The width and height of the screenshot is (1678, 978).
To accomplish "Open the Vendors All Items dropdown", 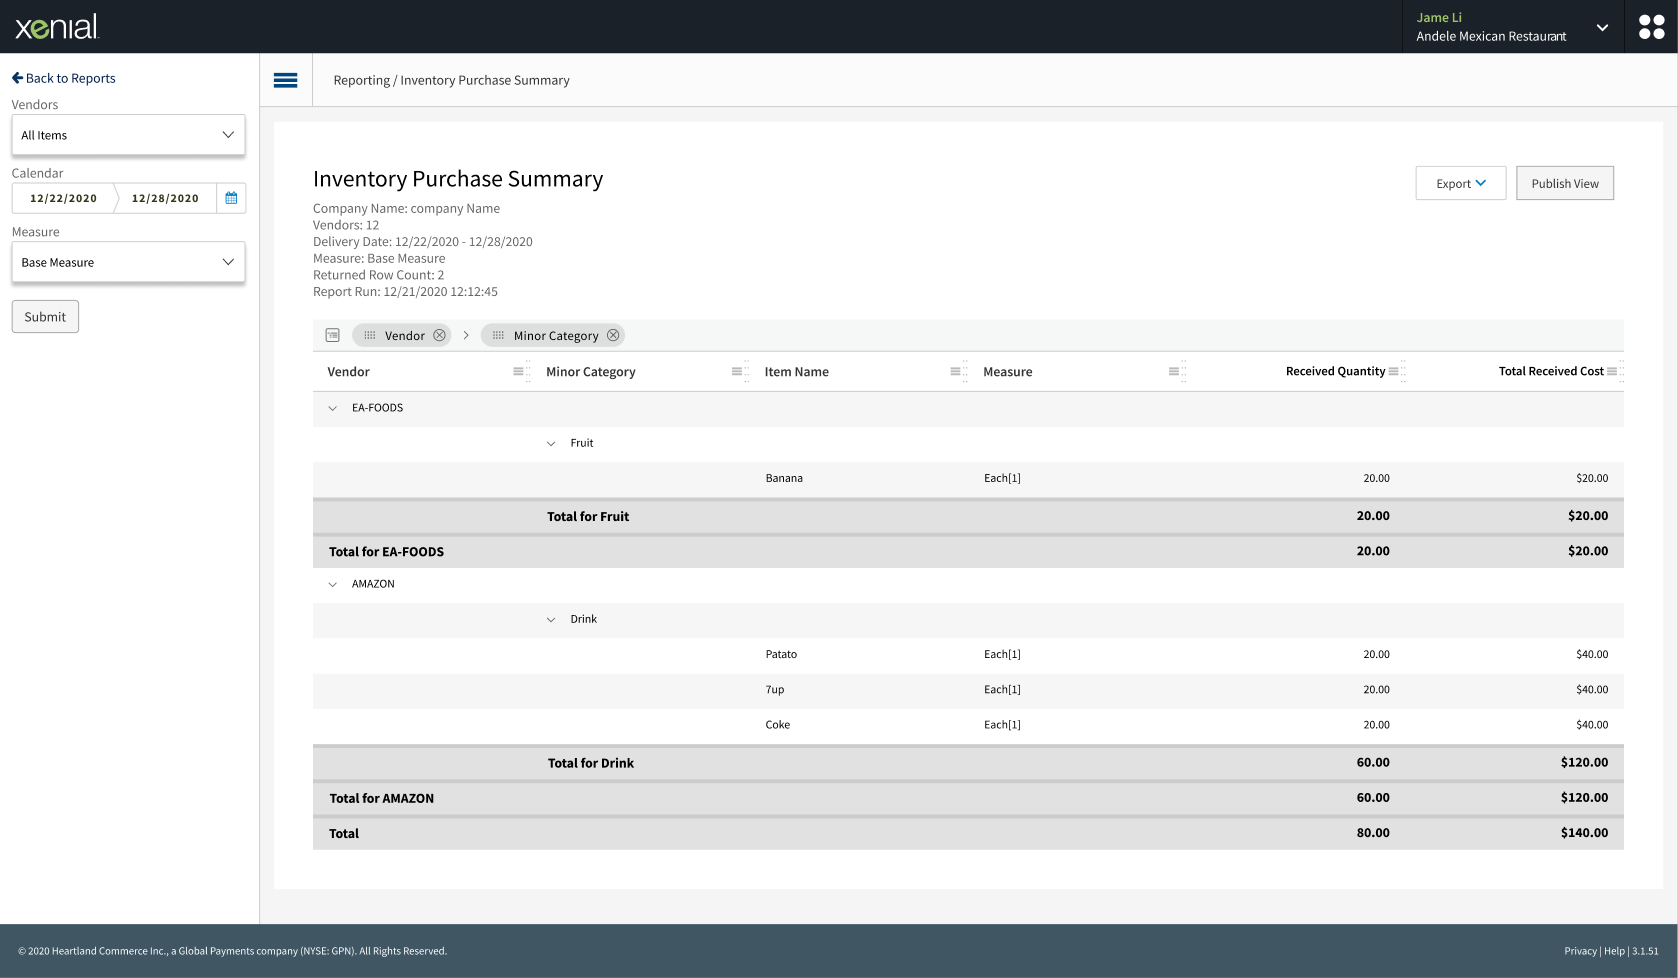I will click(x=128, y=135).
